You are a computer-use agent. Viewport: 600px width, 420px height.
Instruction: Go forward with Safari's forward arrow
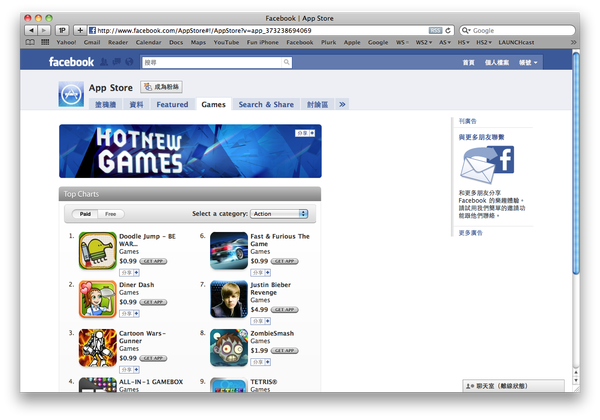[44, 30]
